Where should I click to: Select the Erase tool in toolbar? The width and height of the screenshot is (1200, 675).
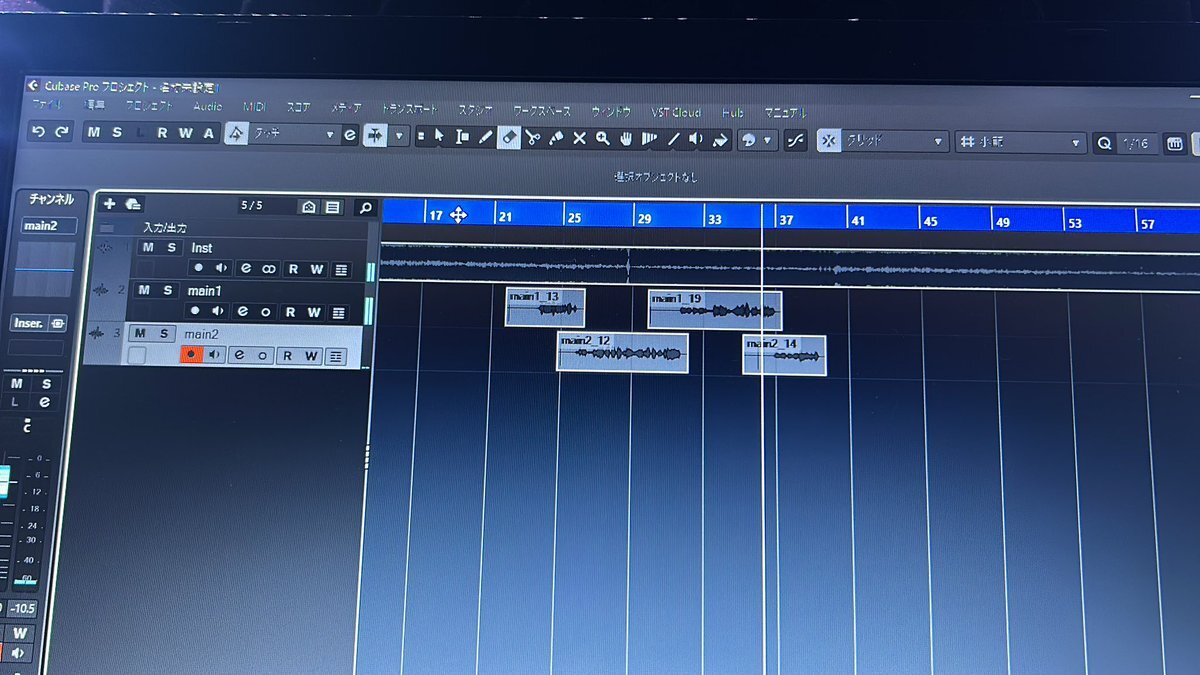click(x=509, y=138)
